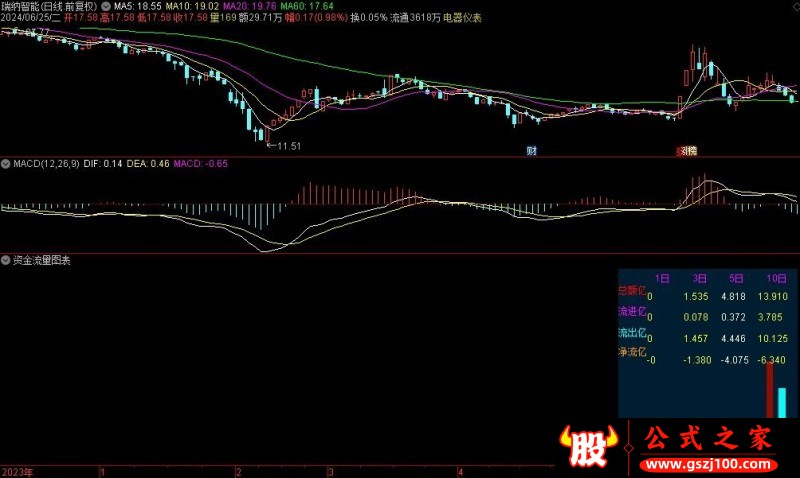The width and height of the screenshot is (800, 478).
Task: Click the cyan bar in the fund flow panel
Action: click(x=782, y=402)
